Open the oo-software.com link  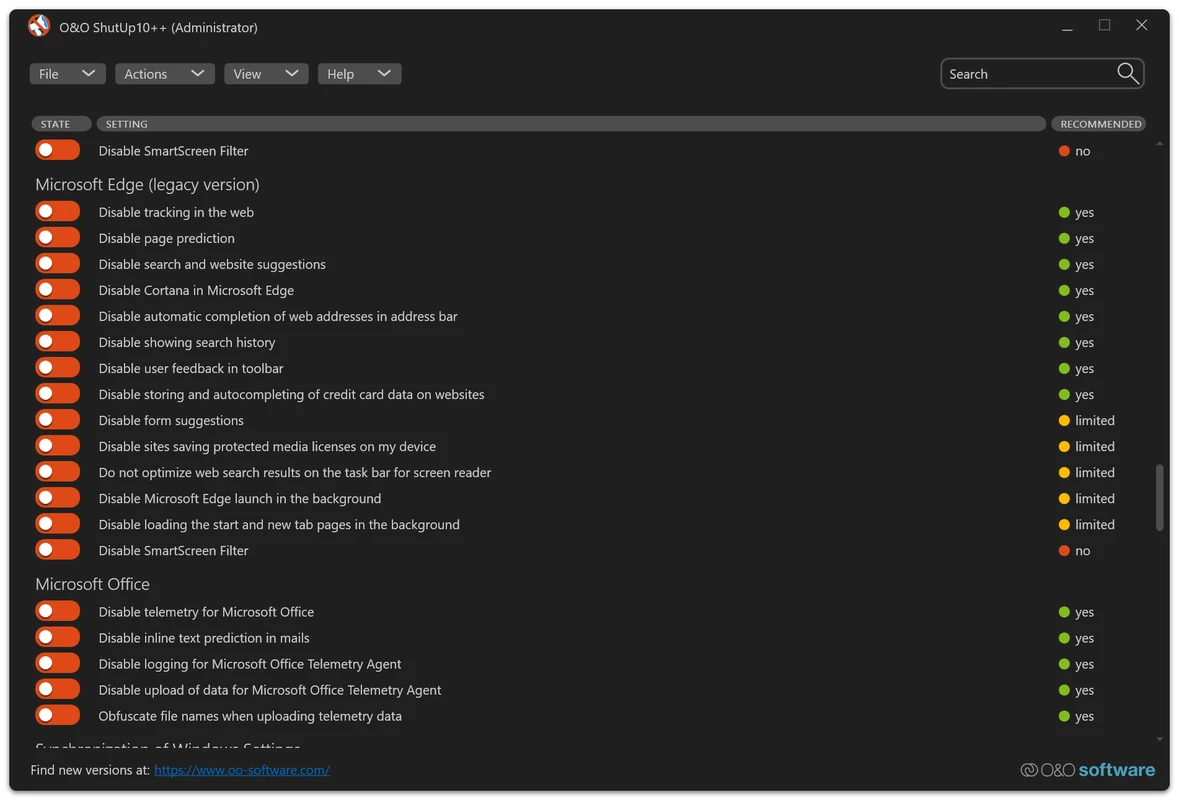(x=242, y=770)
